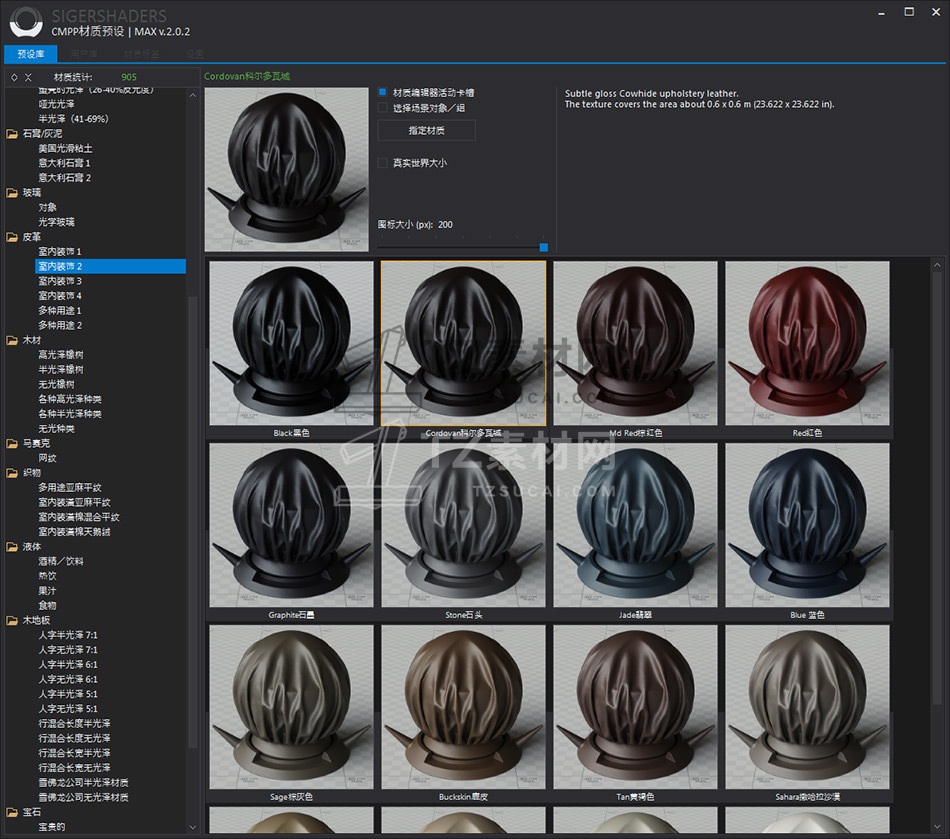Select tree item 室内装饰 1
The image size is (950, 839).
[x=60, y=251]
